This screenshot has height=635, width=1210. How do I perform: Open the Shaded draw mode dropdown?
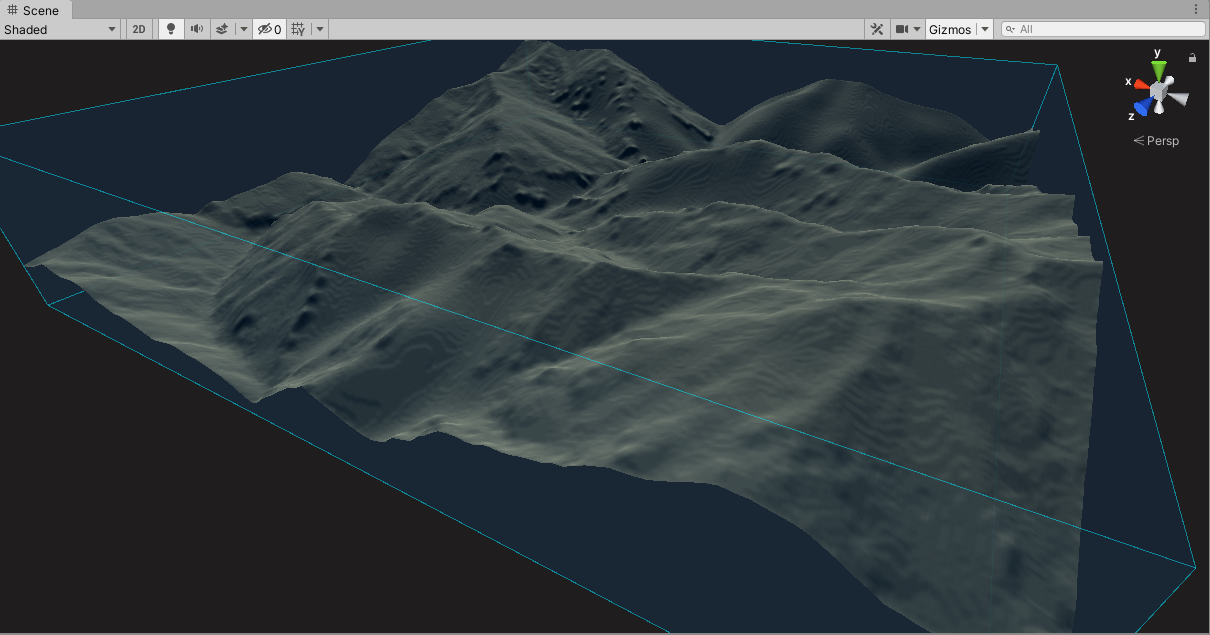[60, 29]
